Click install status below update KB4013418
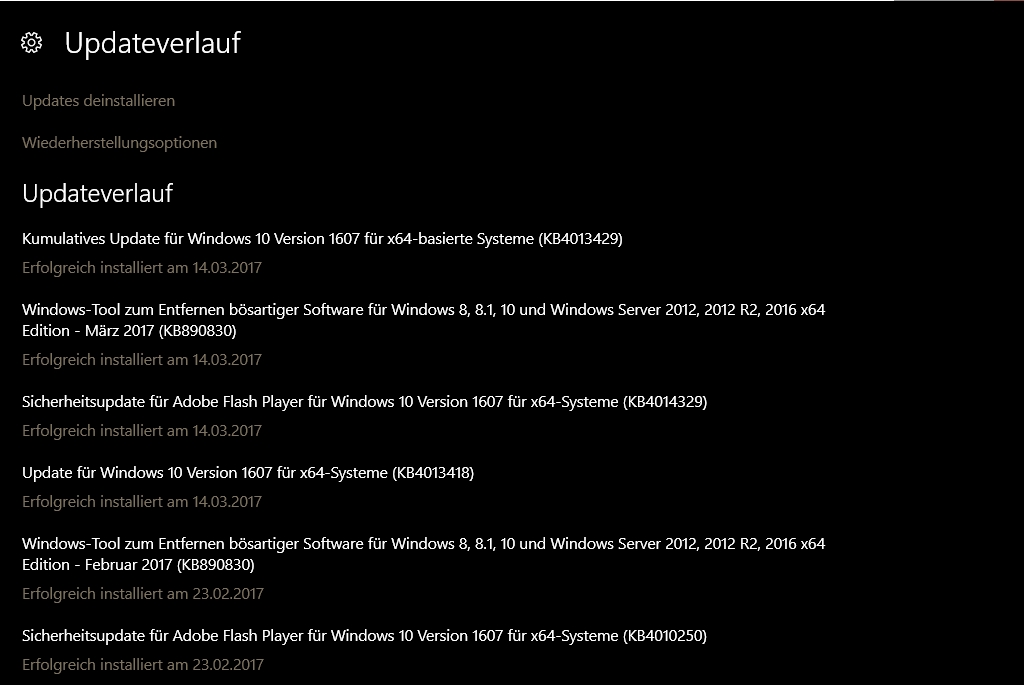1024x685 pixels. [141, 502]
